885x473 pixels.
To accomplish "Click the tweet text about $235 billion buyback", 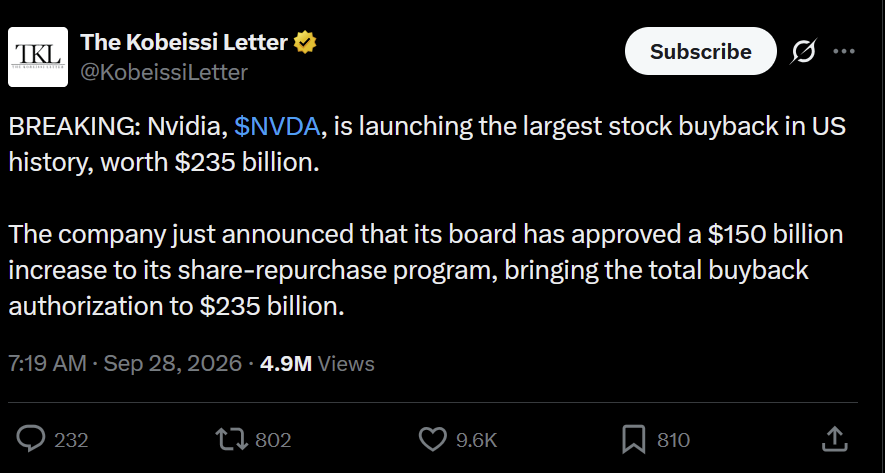I will [427, 216].
